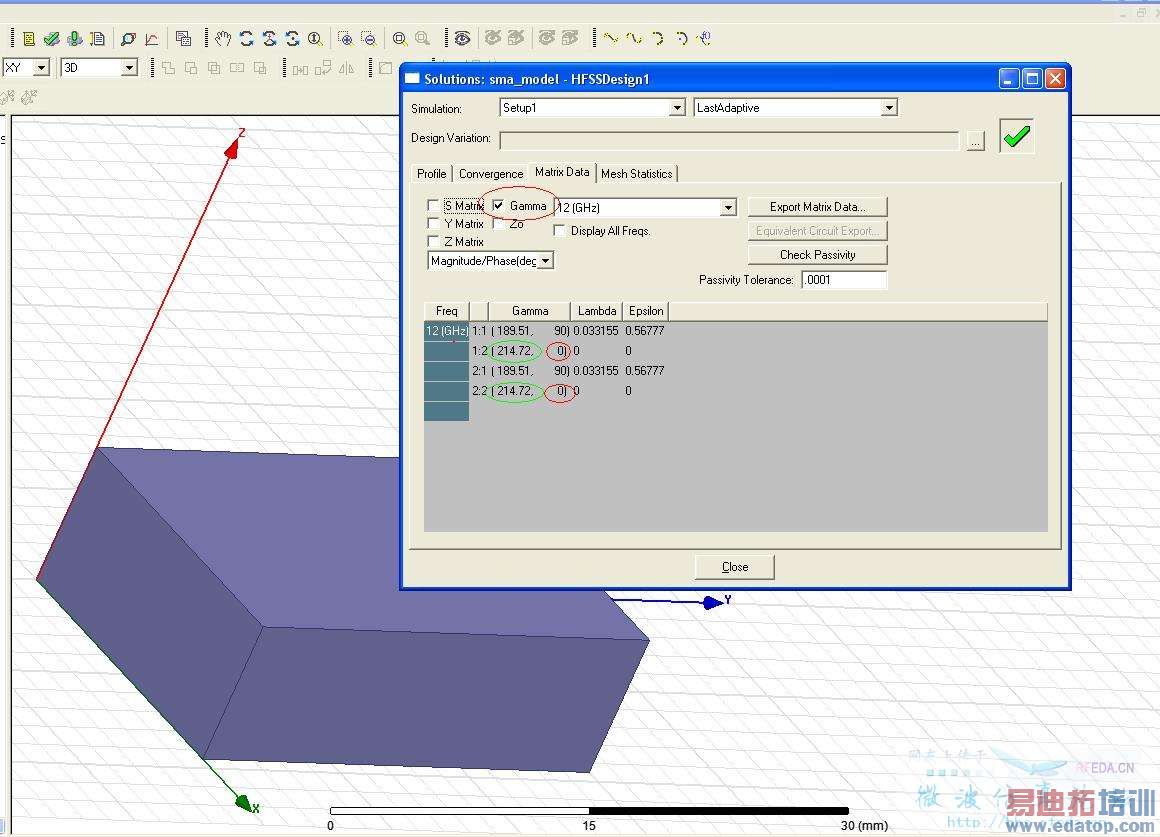Click the Validate check icon in toolbar

(x=51, y=39)
